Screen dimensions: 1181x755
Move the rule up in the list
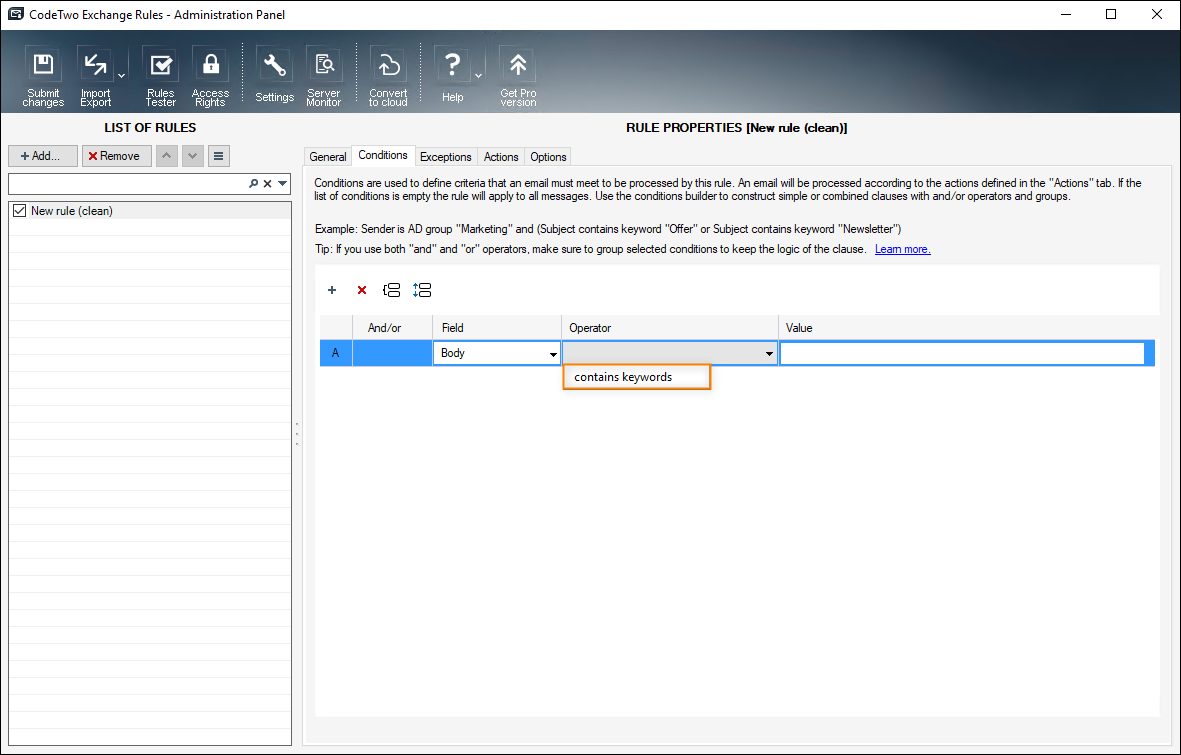[x=166, y=156]
